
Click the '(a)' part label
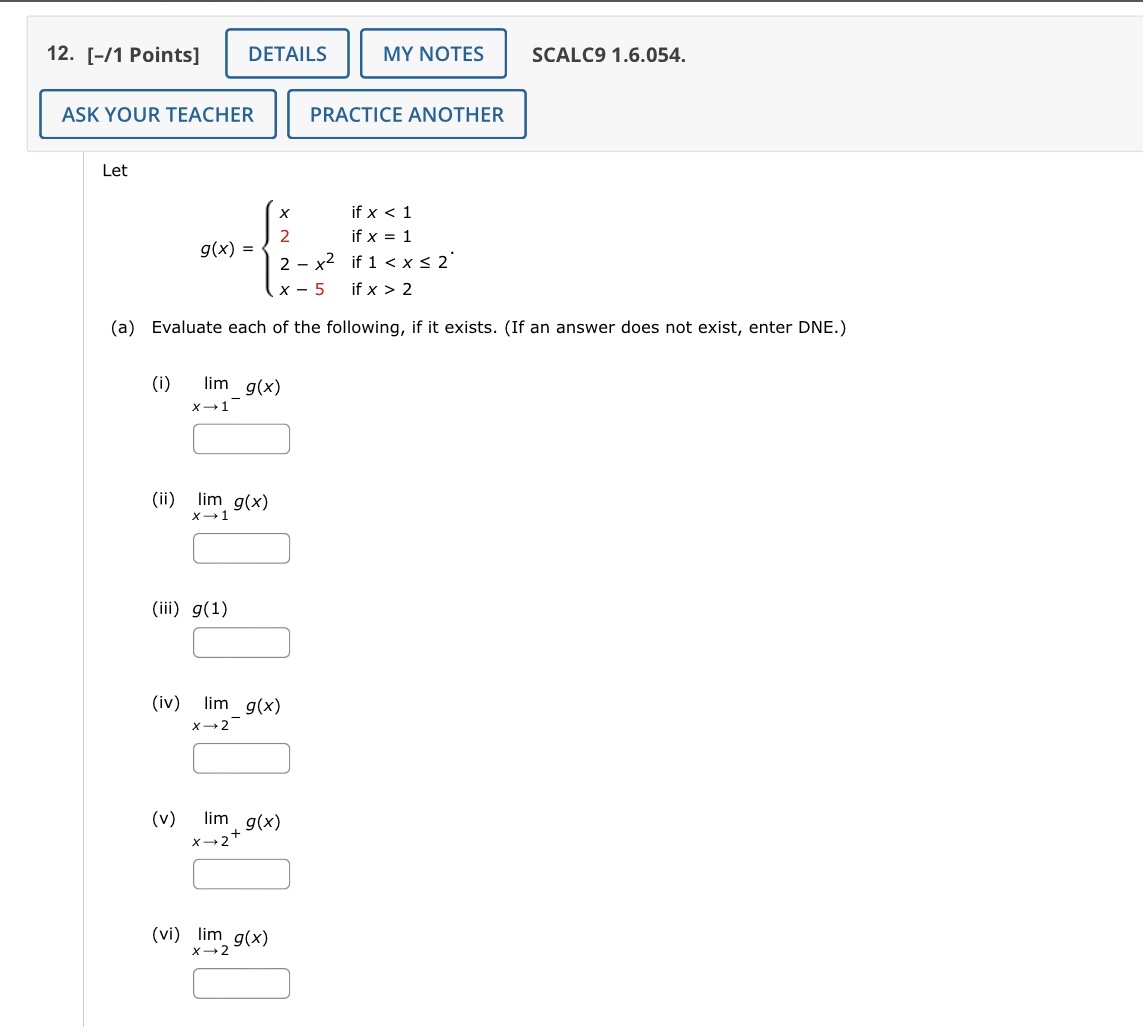pyautogui.click(x=122, y=327)
